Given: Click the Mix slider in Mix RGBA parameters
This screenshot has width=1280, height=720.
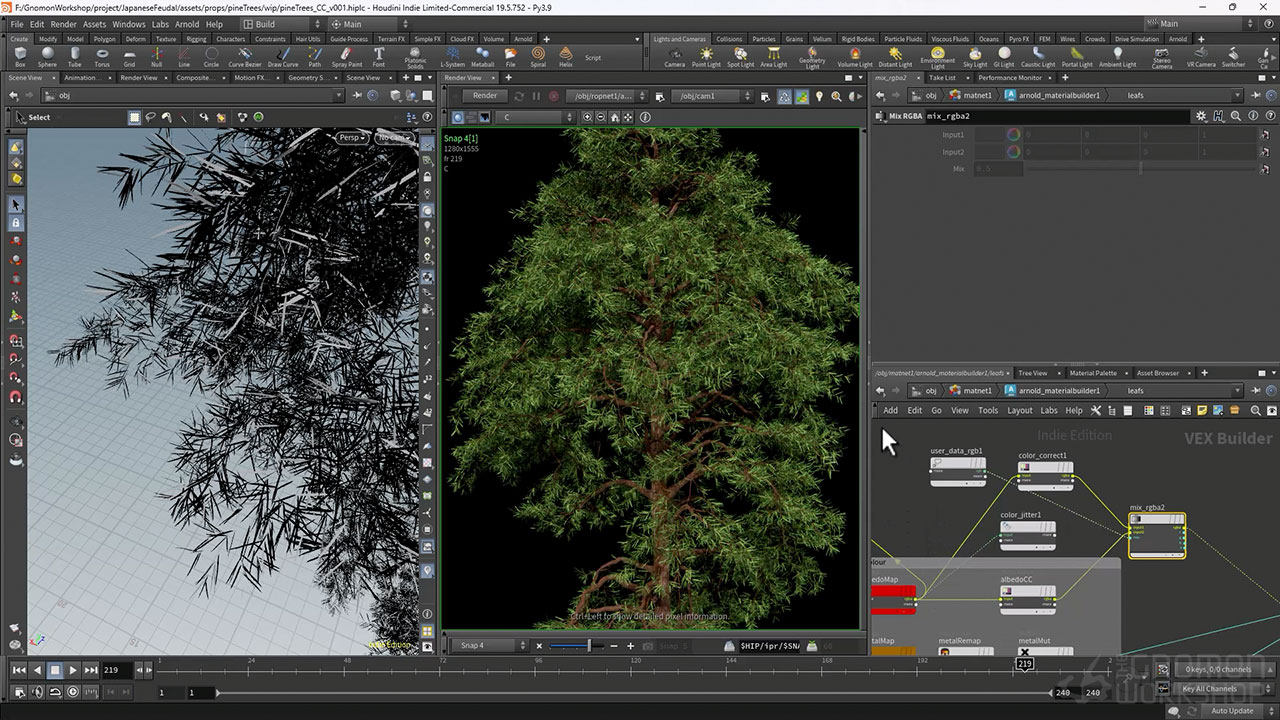Looking at the screenshot, I should click(1140, 169).
